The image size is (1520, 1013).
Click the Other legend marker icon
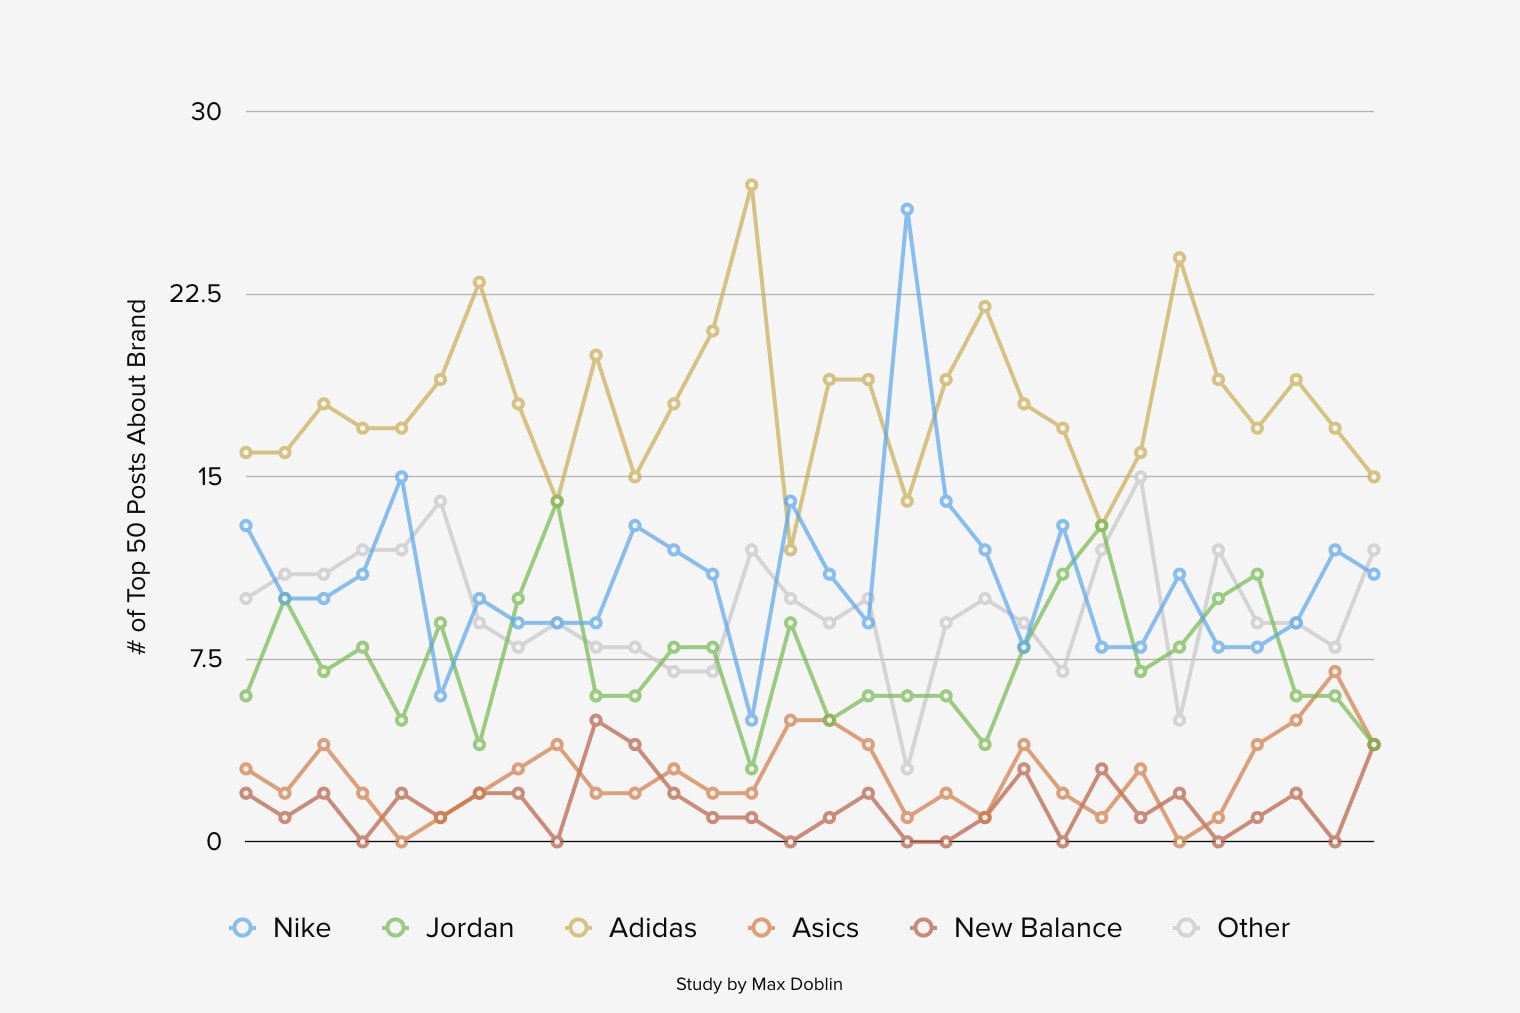point(1187,928)
